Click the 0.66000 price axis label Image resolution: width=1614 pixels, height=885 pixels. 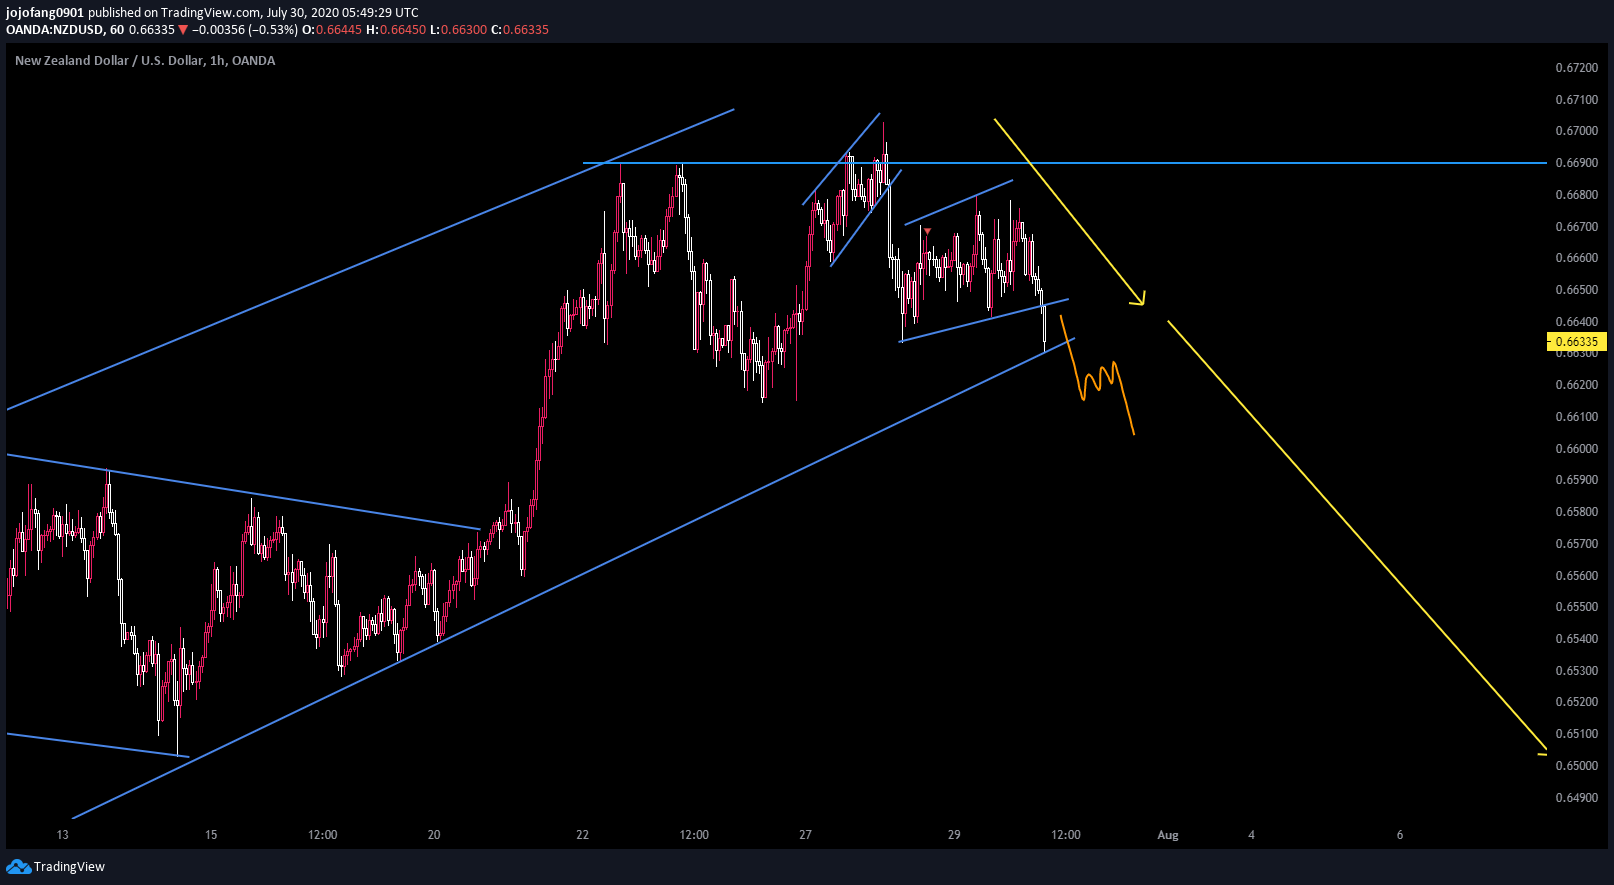tap(1576, 449)
